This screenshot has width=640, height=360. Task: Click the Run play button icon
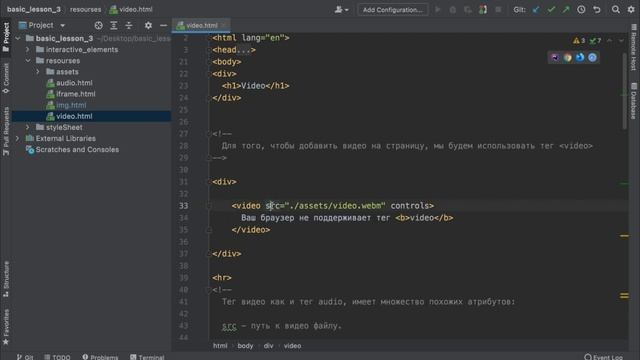tap(438, 9)
